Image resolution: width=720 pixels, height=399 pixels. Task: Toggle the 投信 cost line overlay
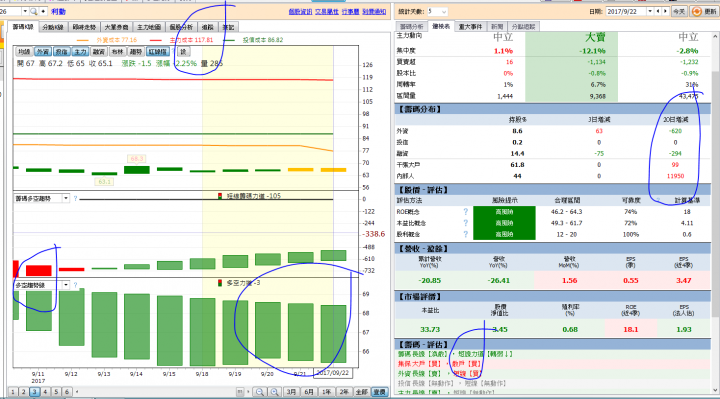pyautogui.click(x=61, y=52)
